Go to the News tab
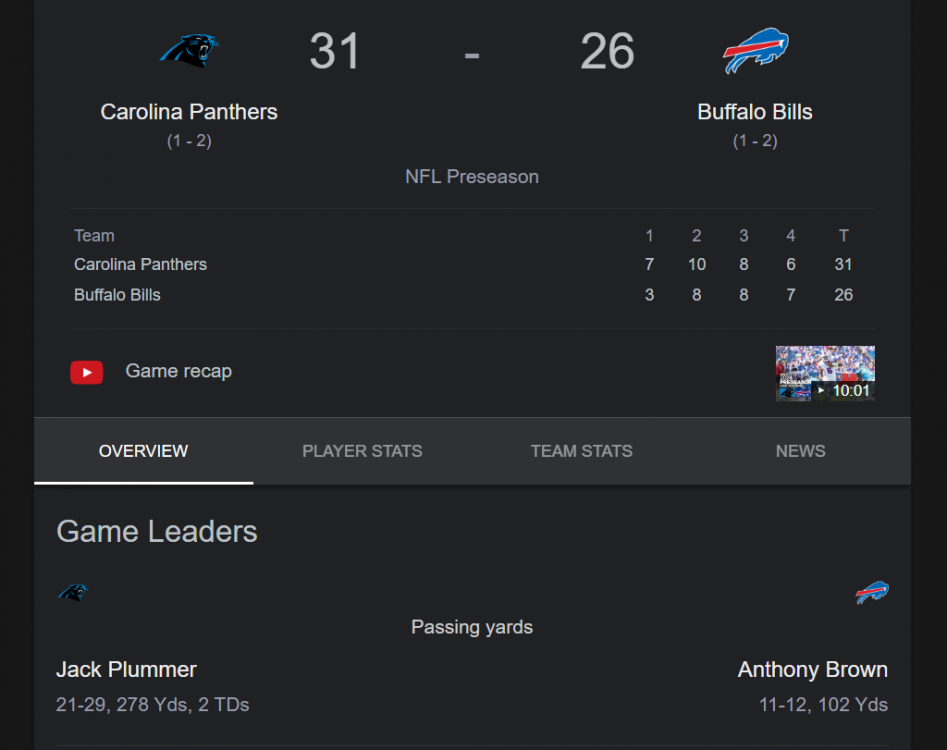This screenshot has width=947, height=750. 800,451
